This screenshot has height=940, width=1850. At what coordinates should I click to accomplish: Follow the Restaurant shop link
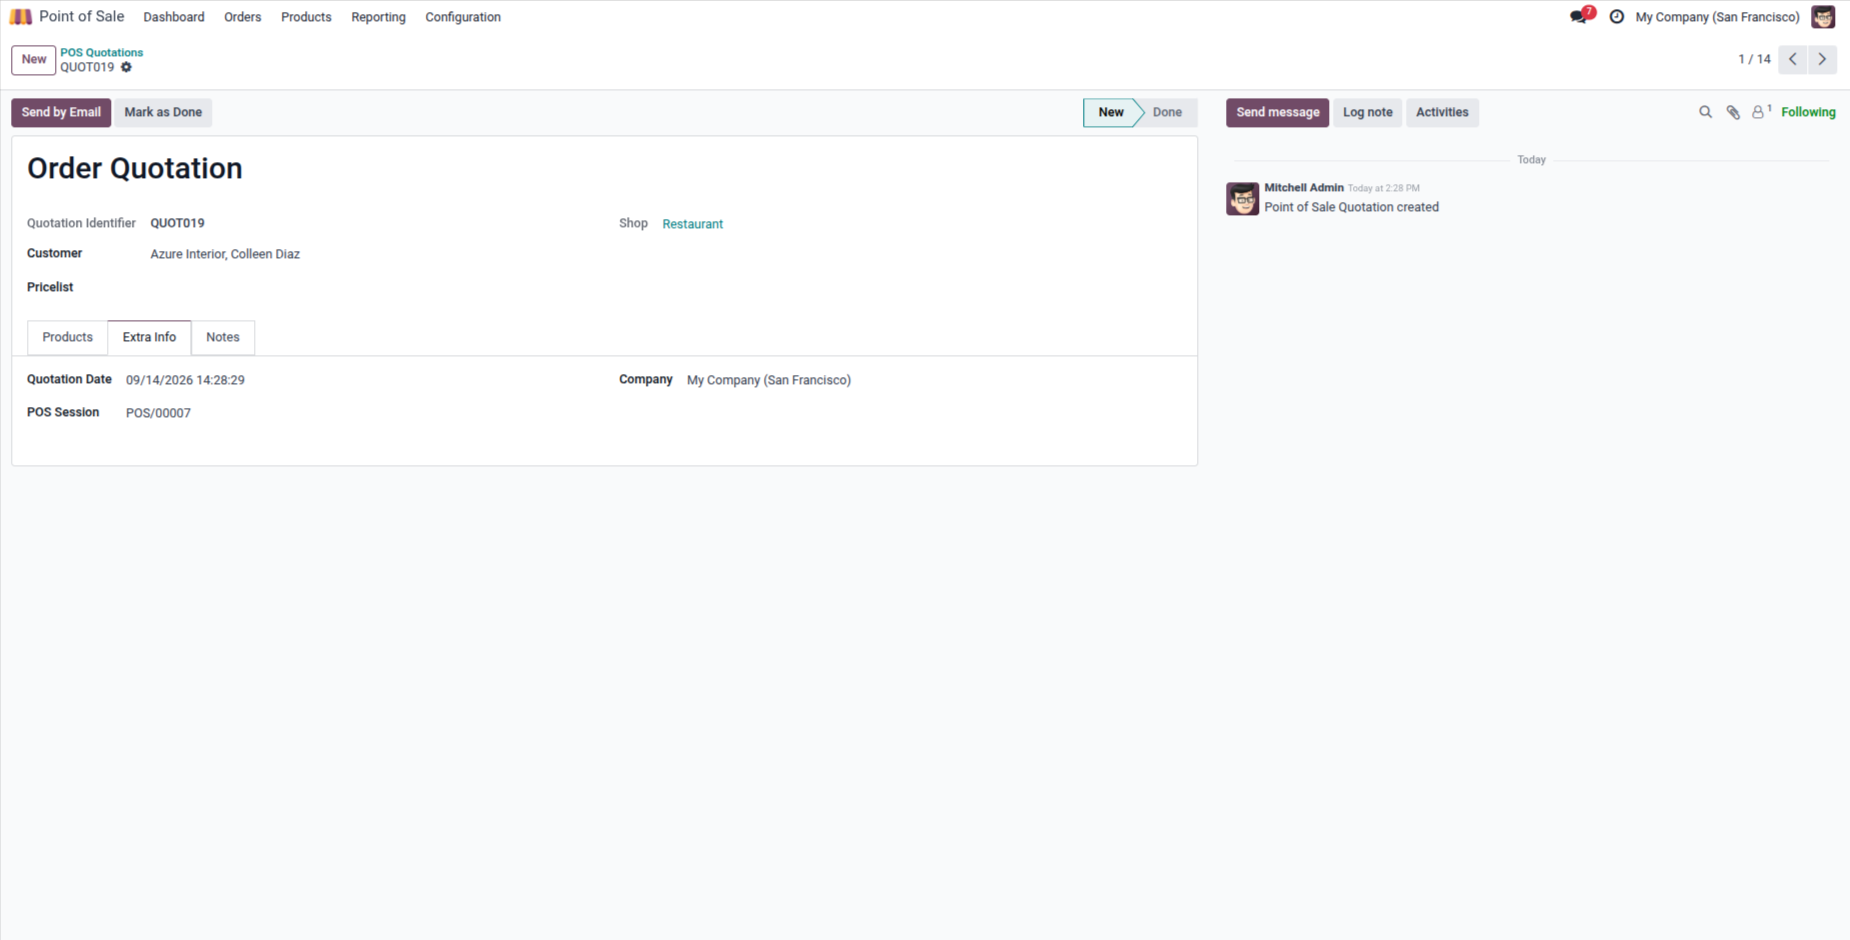692,224
